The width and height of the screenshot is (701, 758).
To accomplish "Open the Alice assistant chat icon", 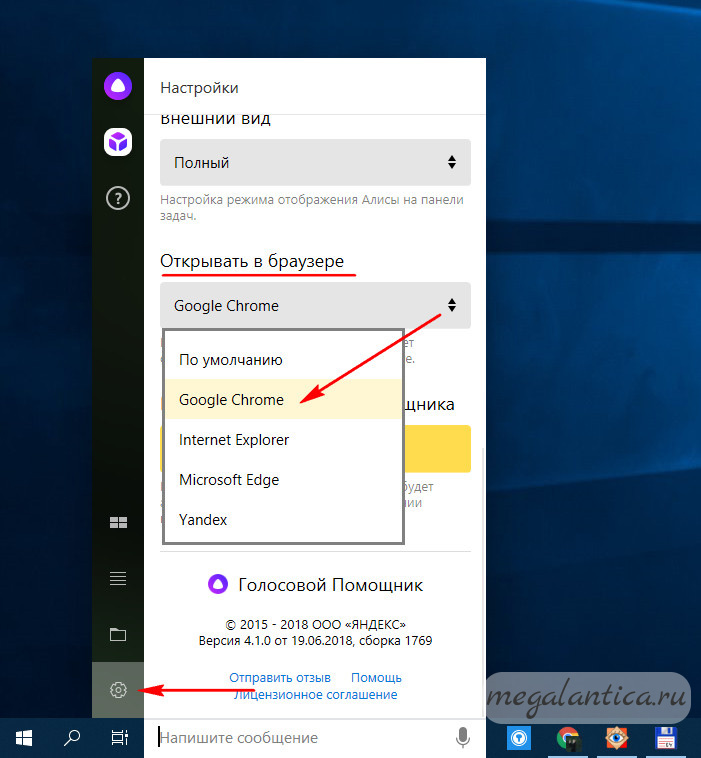I will [x=117, y=86].
